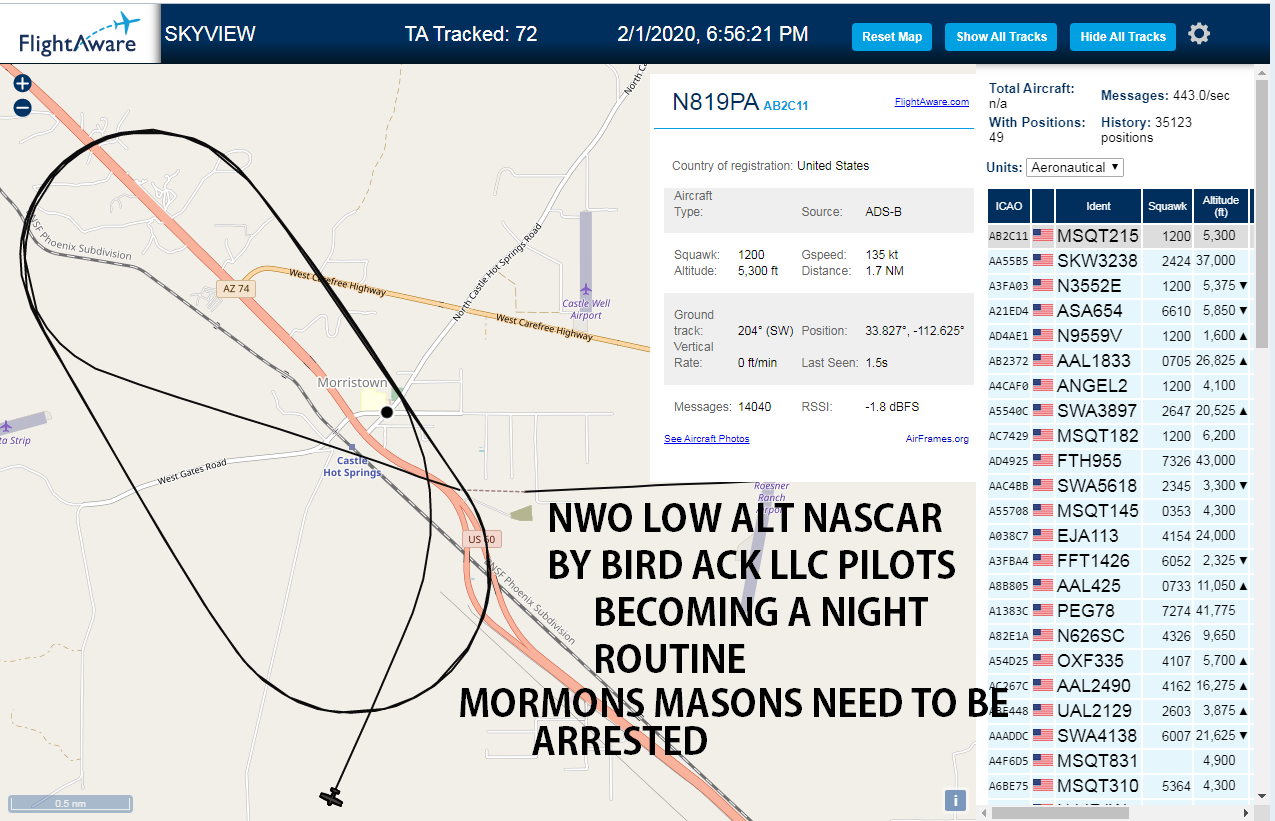The image size is (1275, 821).
Task: Select the SWA5618 aircraft row
Action: [1119, 486]
